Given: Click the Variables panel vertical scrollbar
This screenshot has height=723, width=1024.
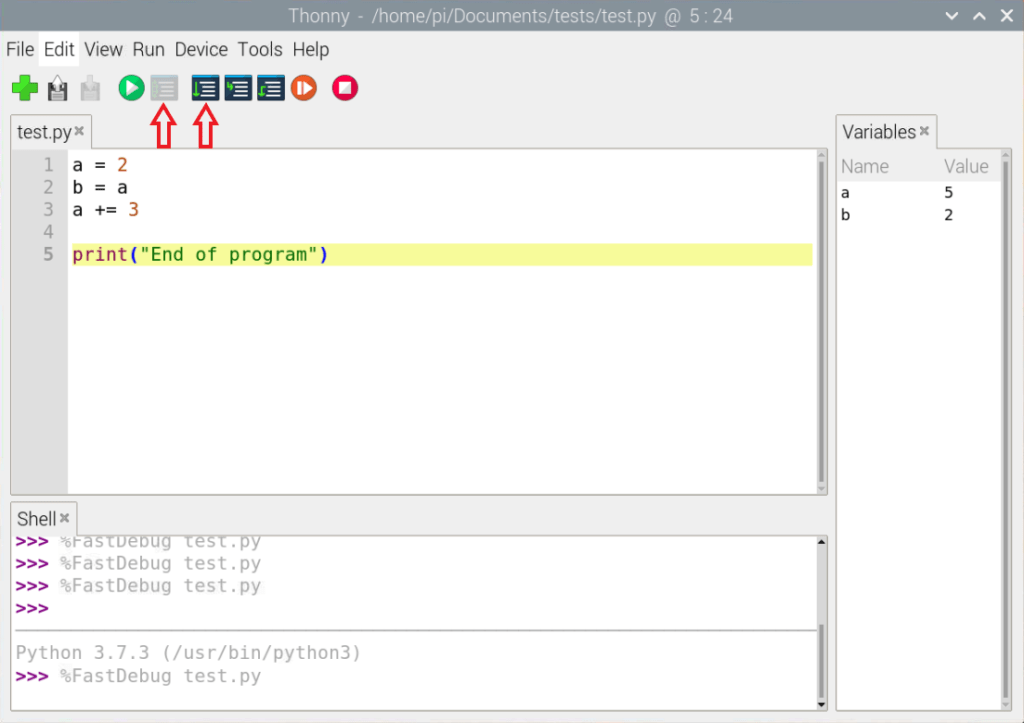Looking at the screenshot, I should [x=1006, y=428].
